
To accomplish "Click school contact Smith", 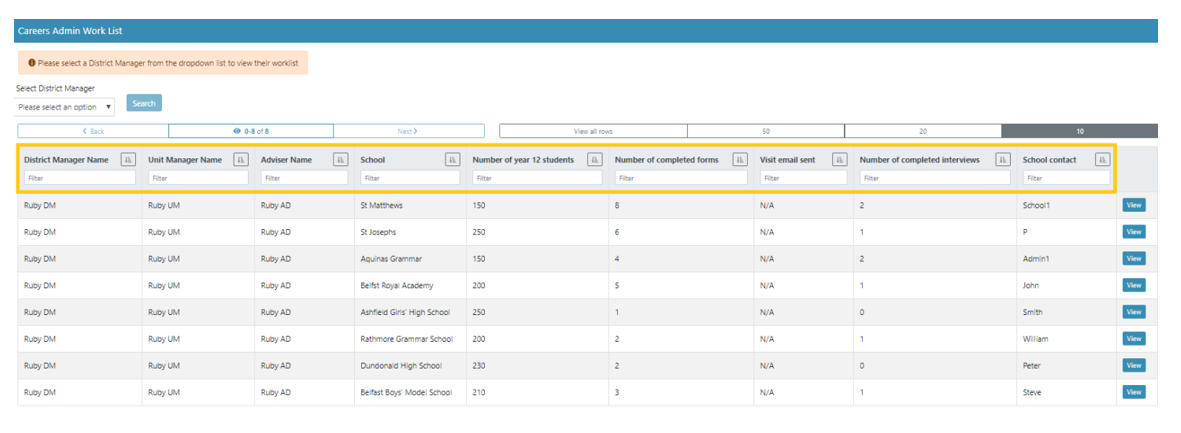I will pos(1033,312).
